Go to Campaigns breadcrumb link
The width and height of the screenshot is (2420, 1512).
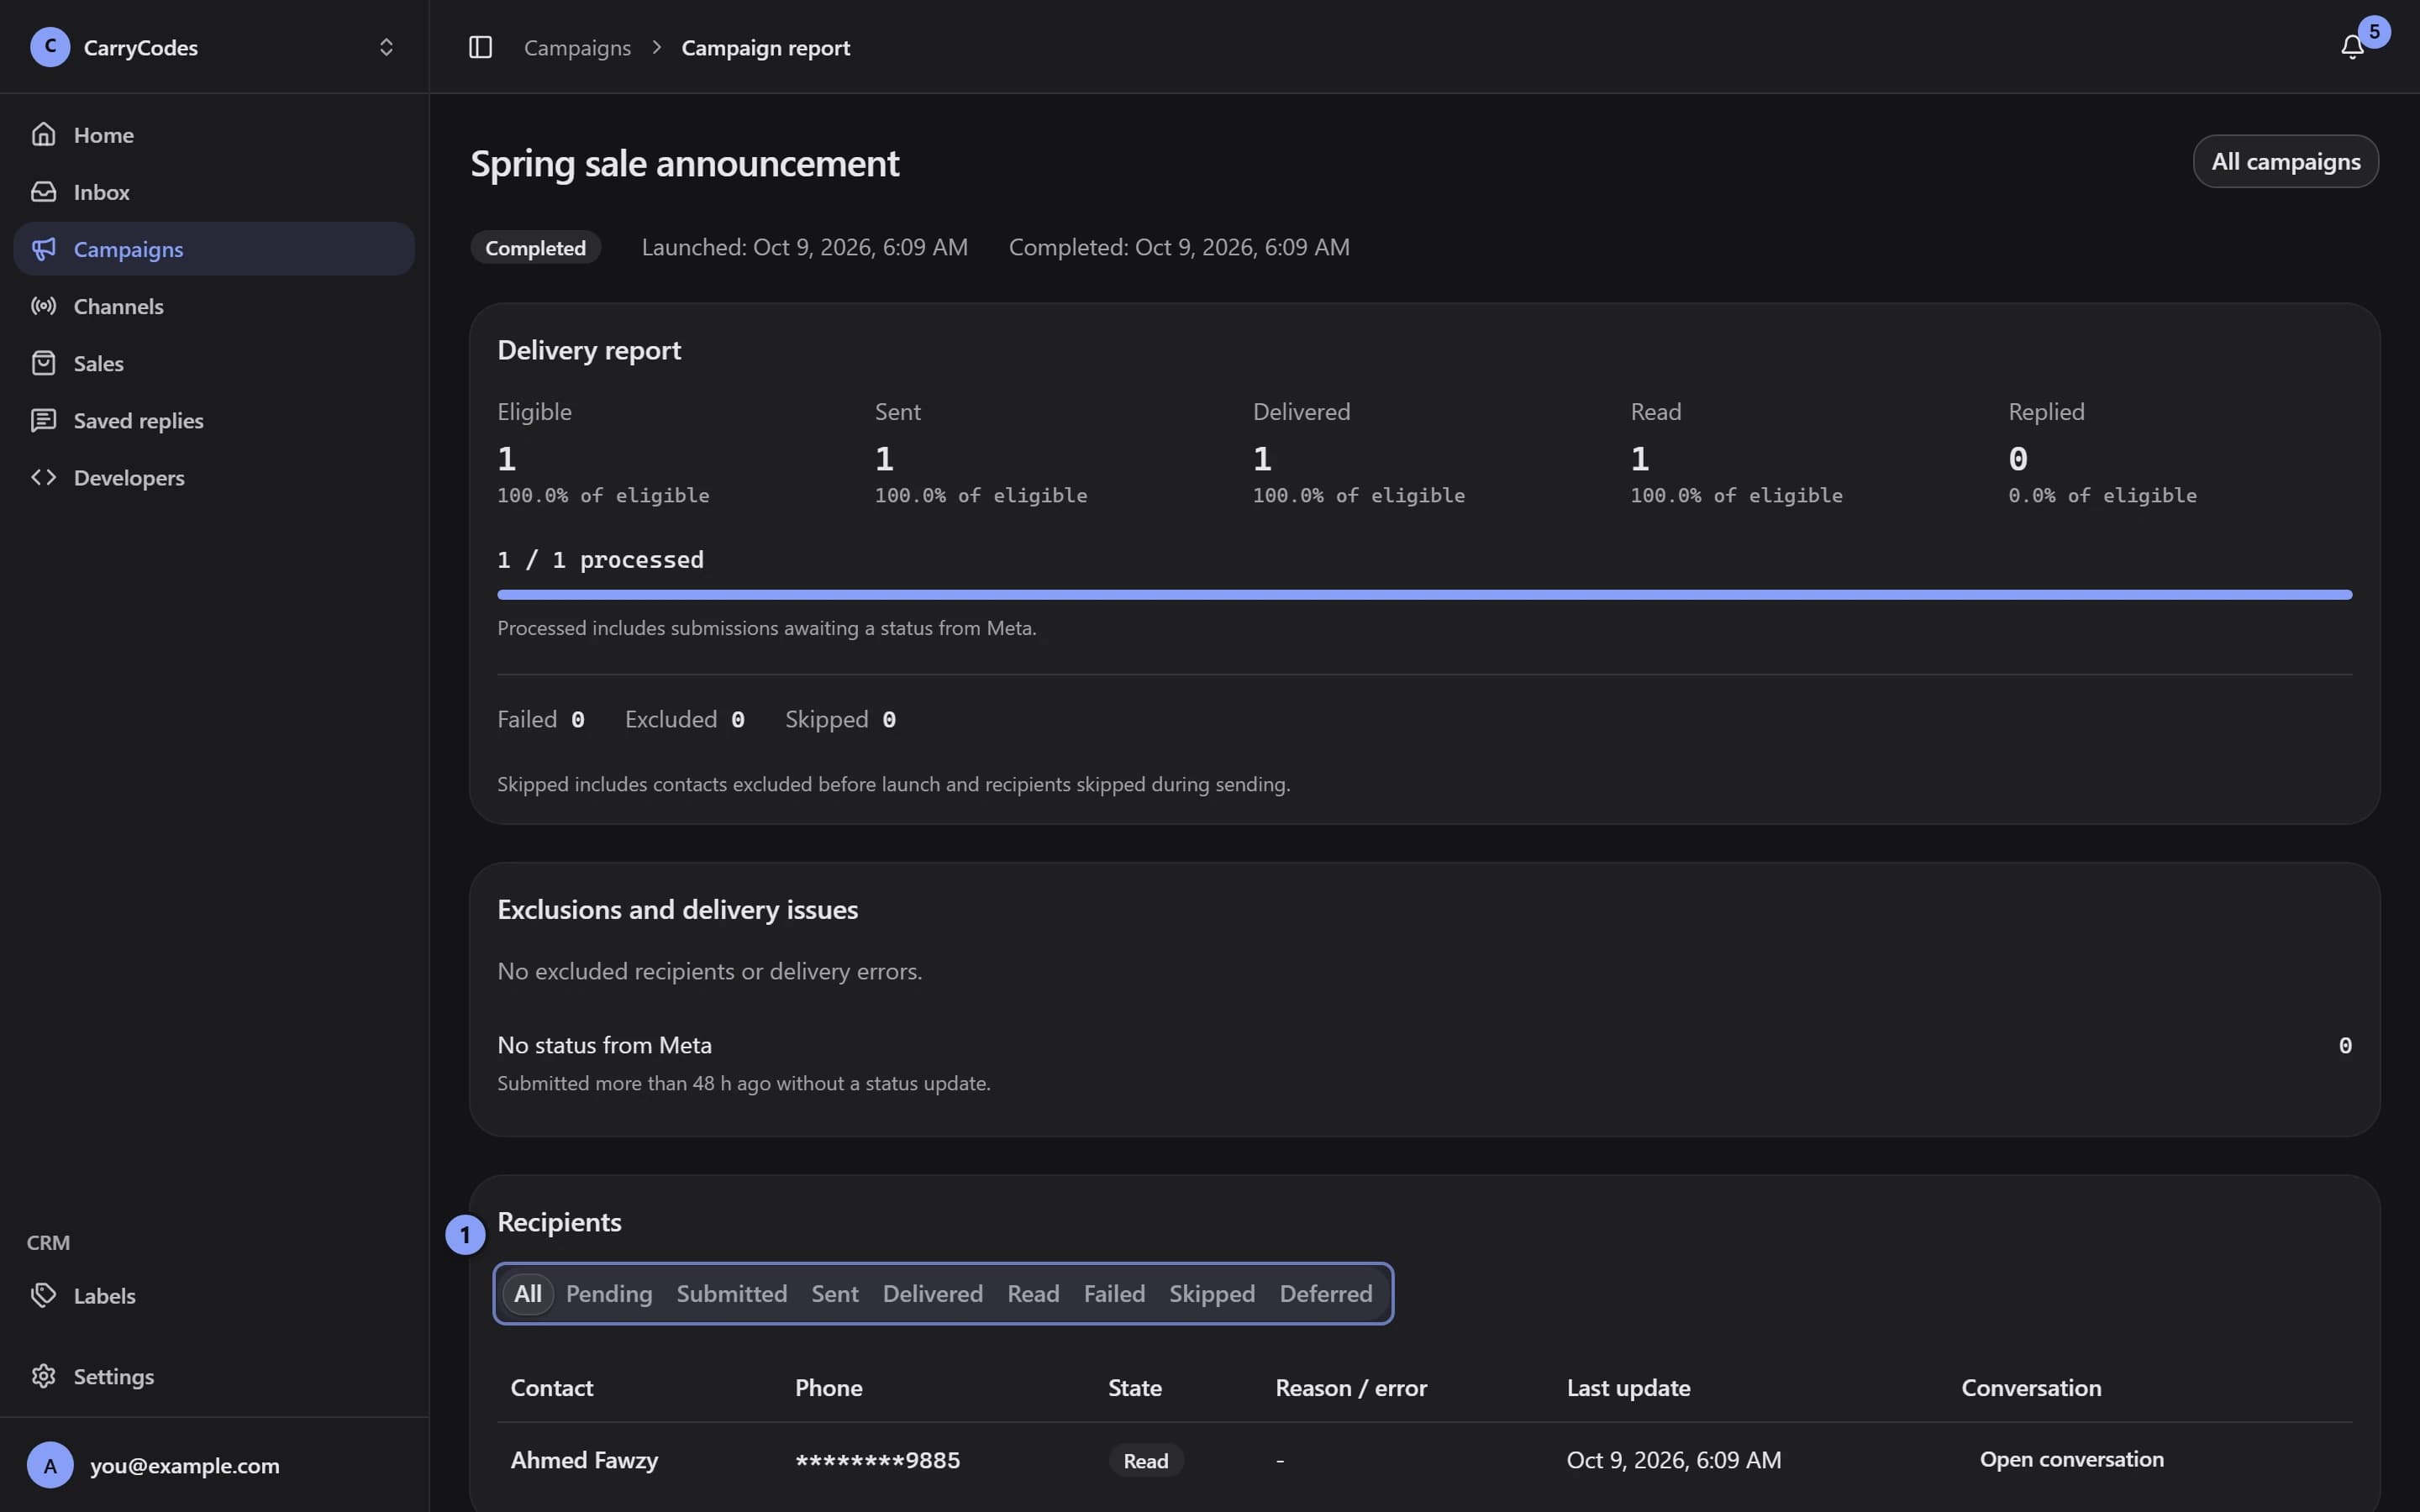click(x=577, y=47)
